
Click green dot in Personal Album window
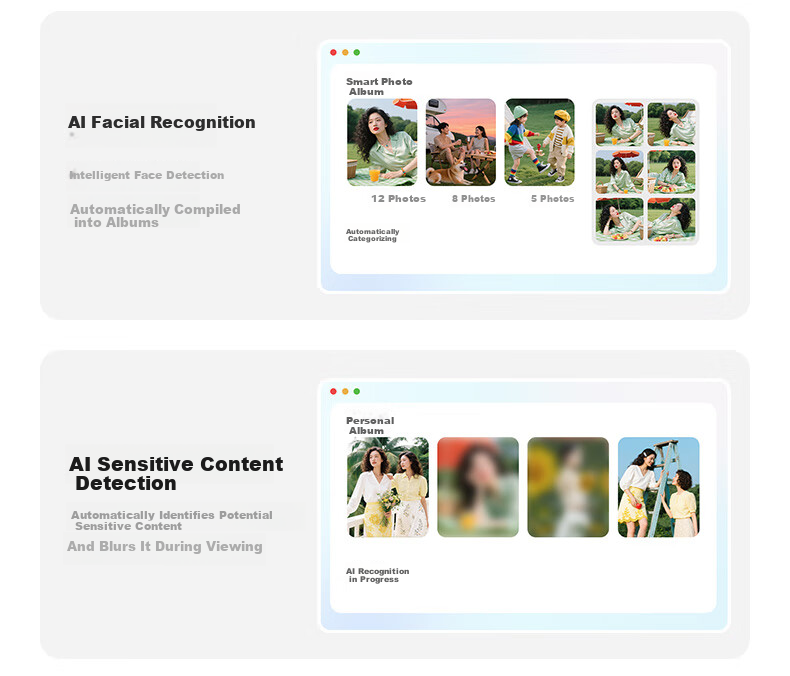click(x=357, y=391)
